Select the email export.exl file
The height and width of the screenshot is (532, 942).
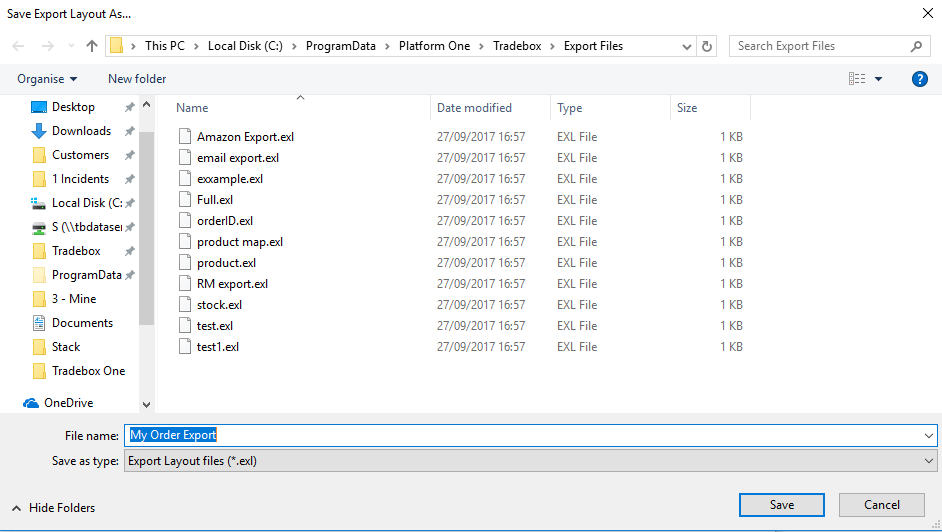pyautogui.click(x=238, y=158)
